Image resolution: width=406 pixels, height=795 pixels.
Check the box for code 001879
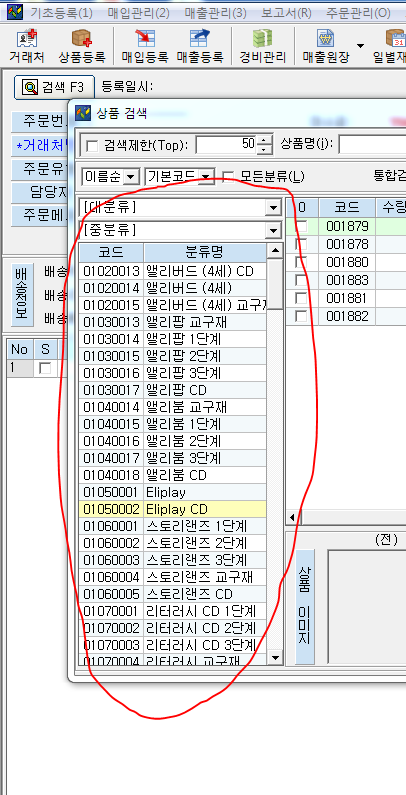[302, 226]
